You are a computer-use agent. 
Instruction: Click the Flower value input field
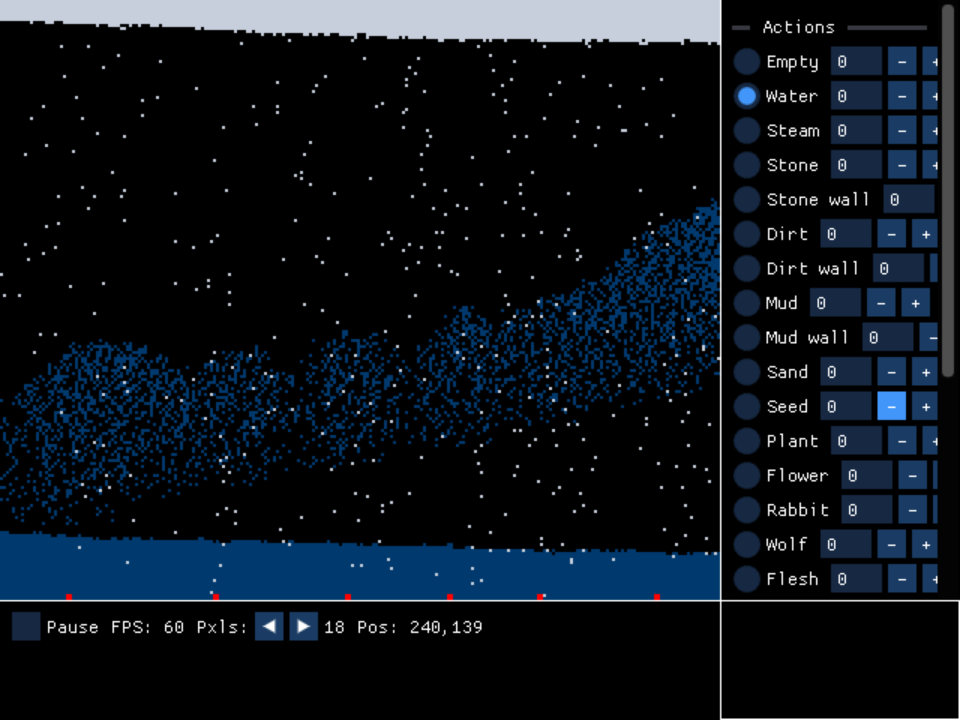pos(867,475)
